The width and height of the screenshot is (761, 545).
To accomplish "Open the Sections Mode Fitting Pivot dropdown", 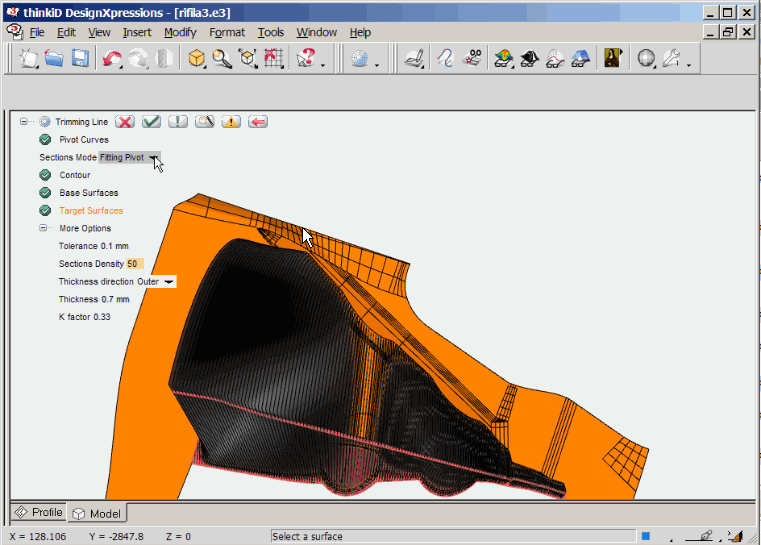I will [x=153, y=158].
